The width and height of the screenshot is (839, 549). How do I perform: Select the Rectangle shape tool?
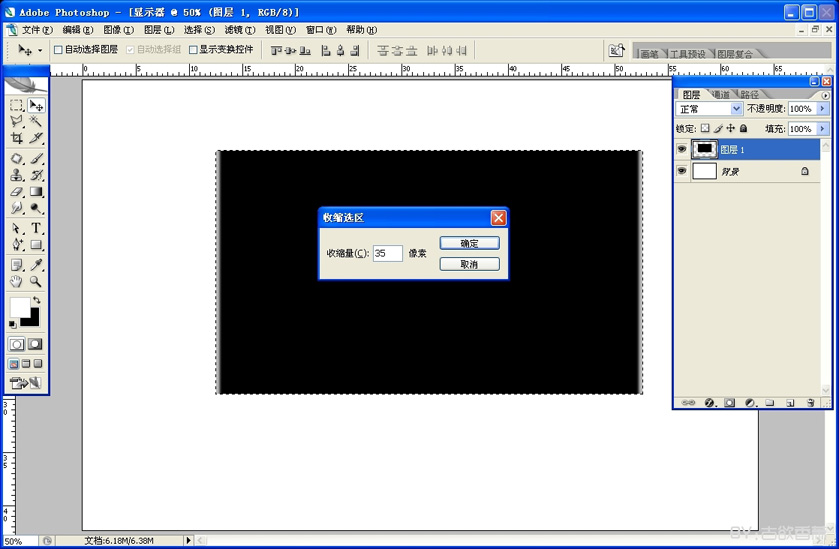tap(36, 245)
